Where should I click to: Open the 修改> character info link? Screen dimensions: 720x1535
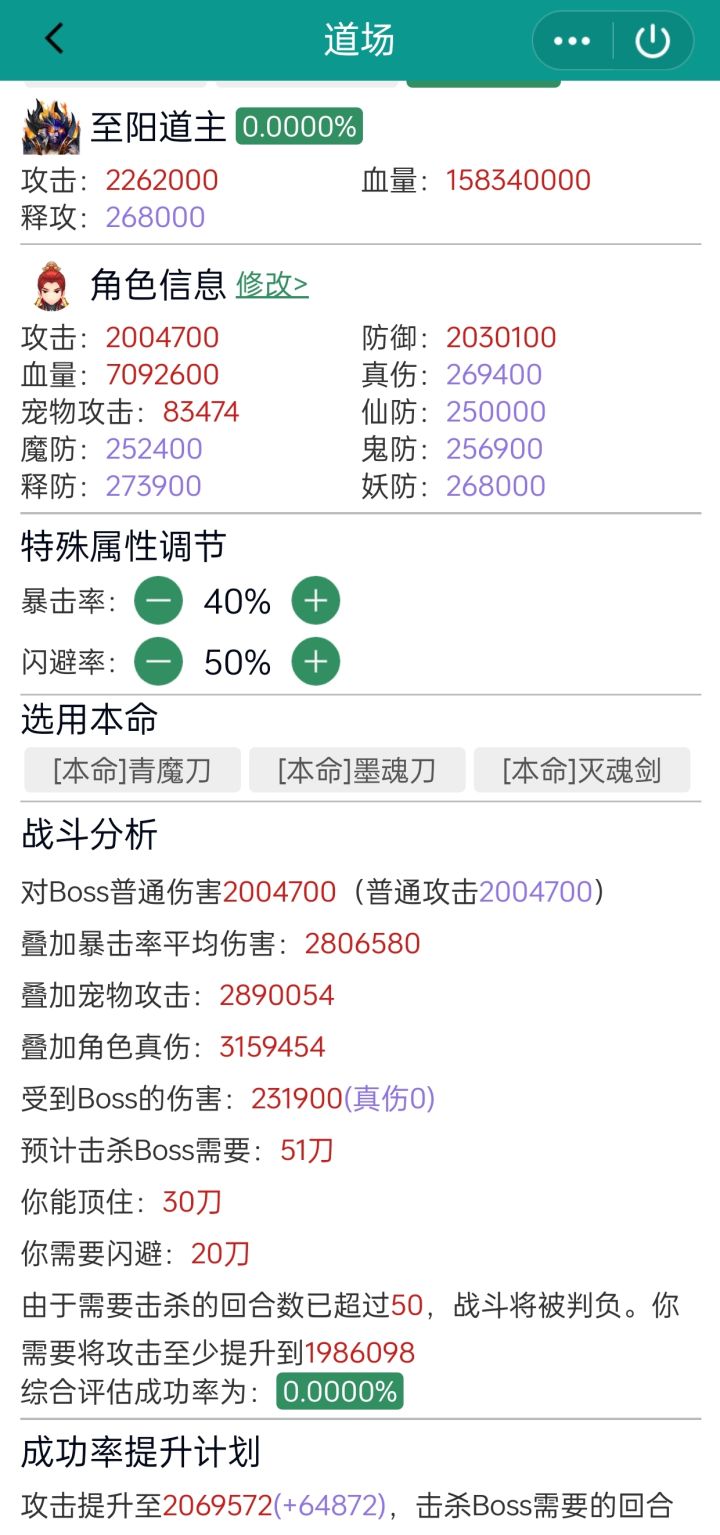coord(272,286)
